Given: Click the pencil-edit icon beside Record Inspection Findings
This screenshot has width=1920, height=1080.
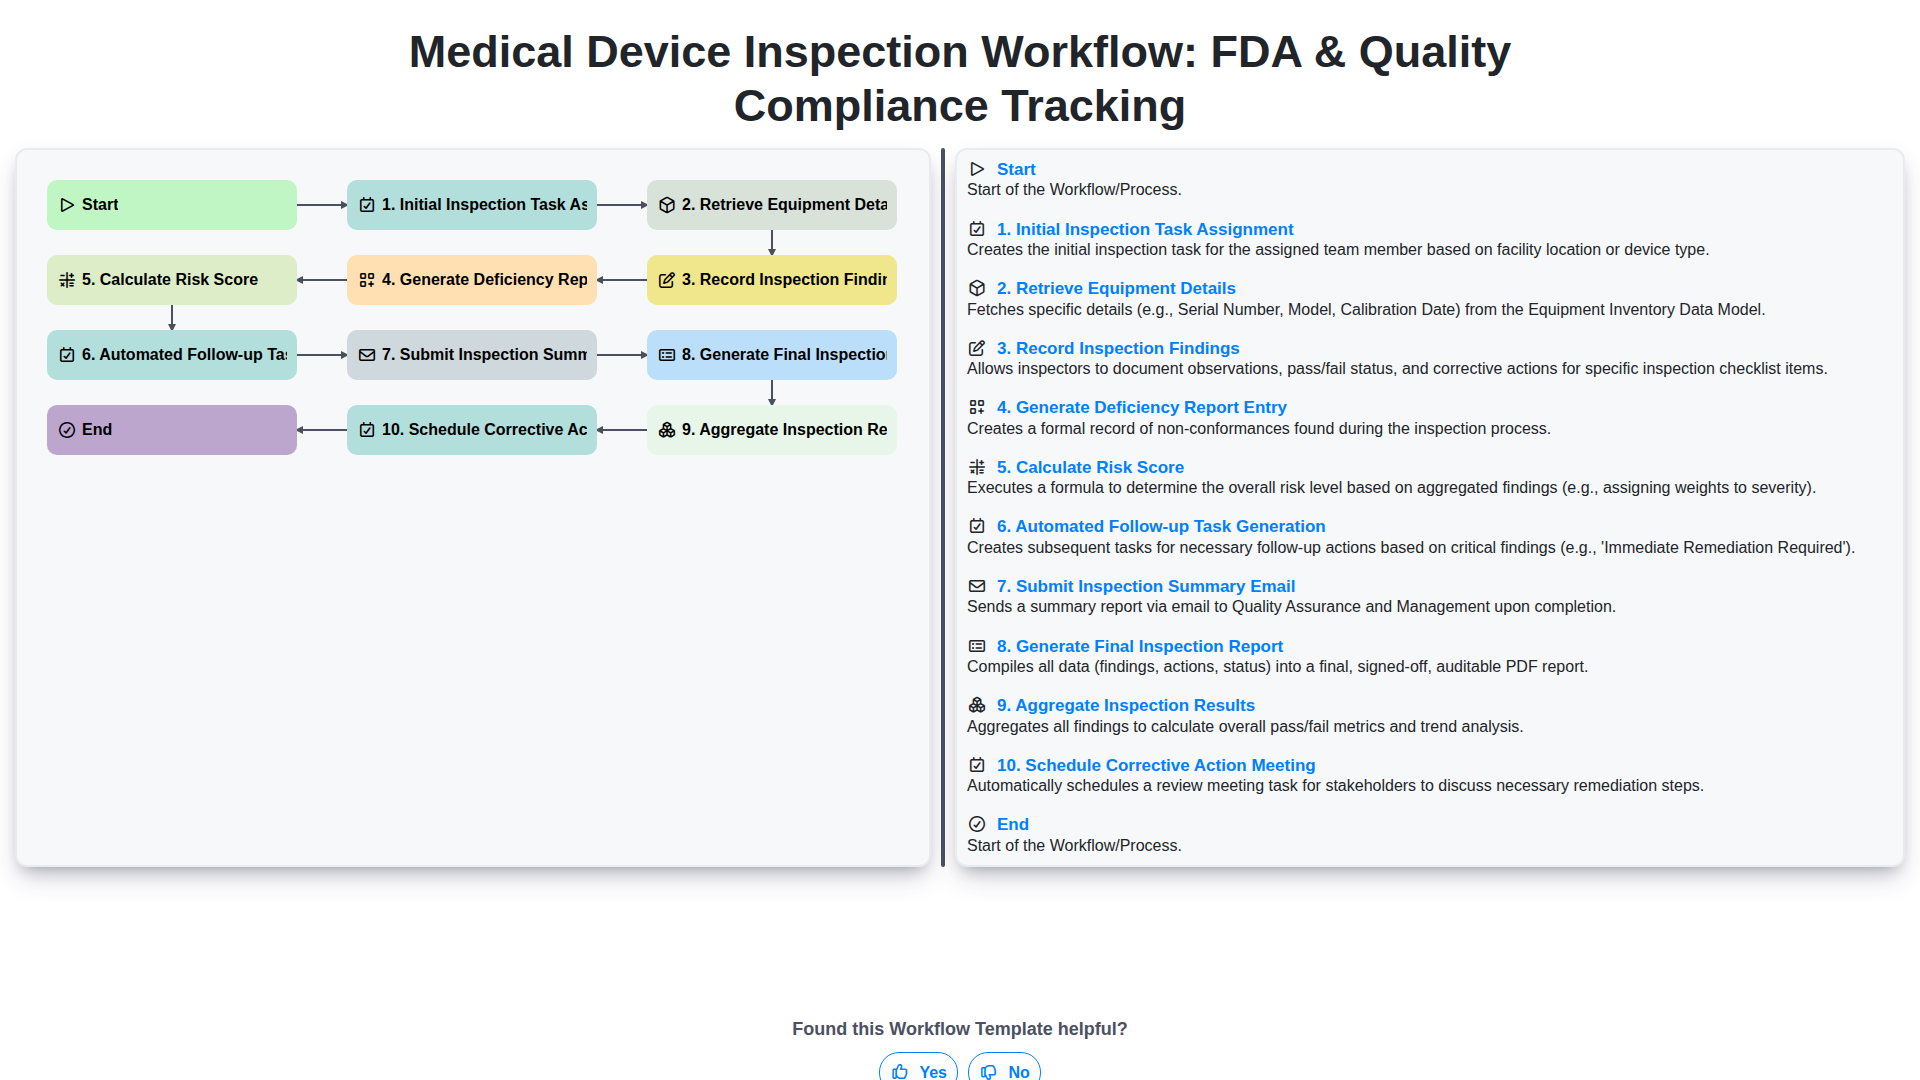Looking at the screenshot, I should (977, 348).
